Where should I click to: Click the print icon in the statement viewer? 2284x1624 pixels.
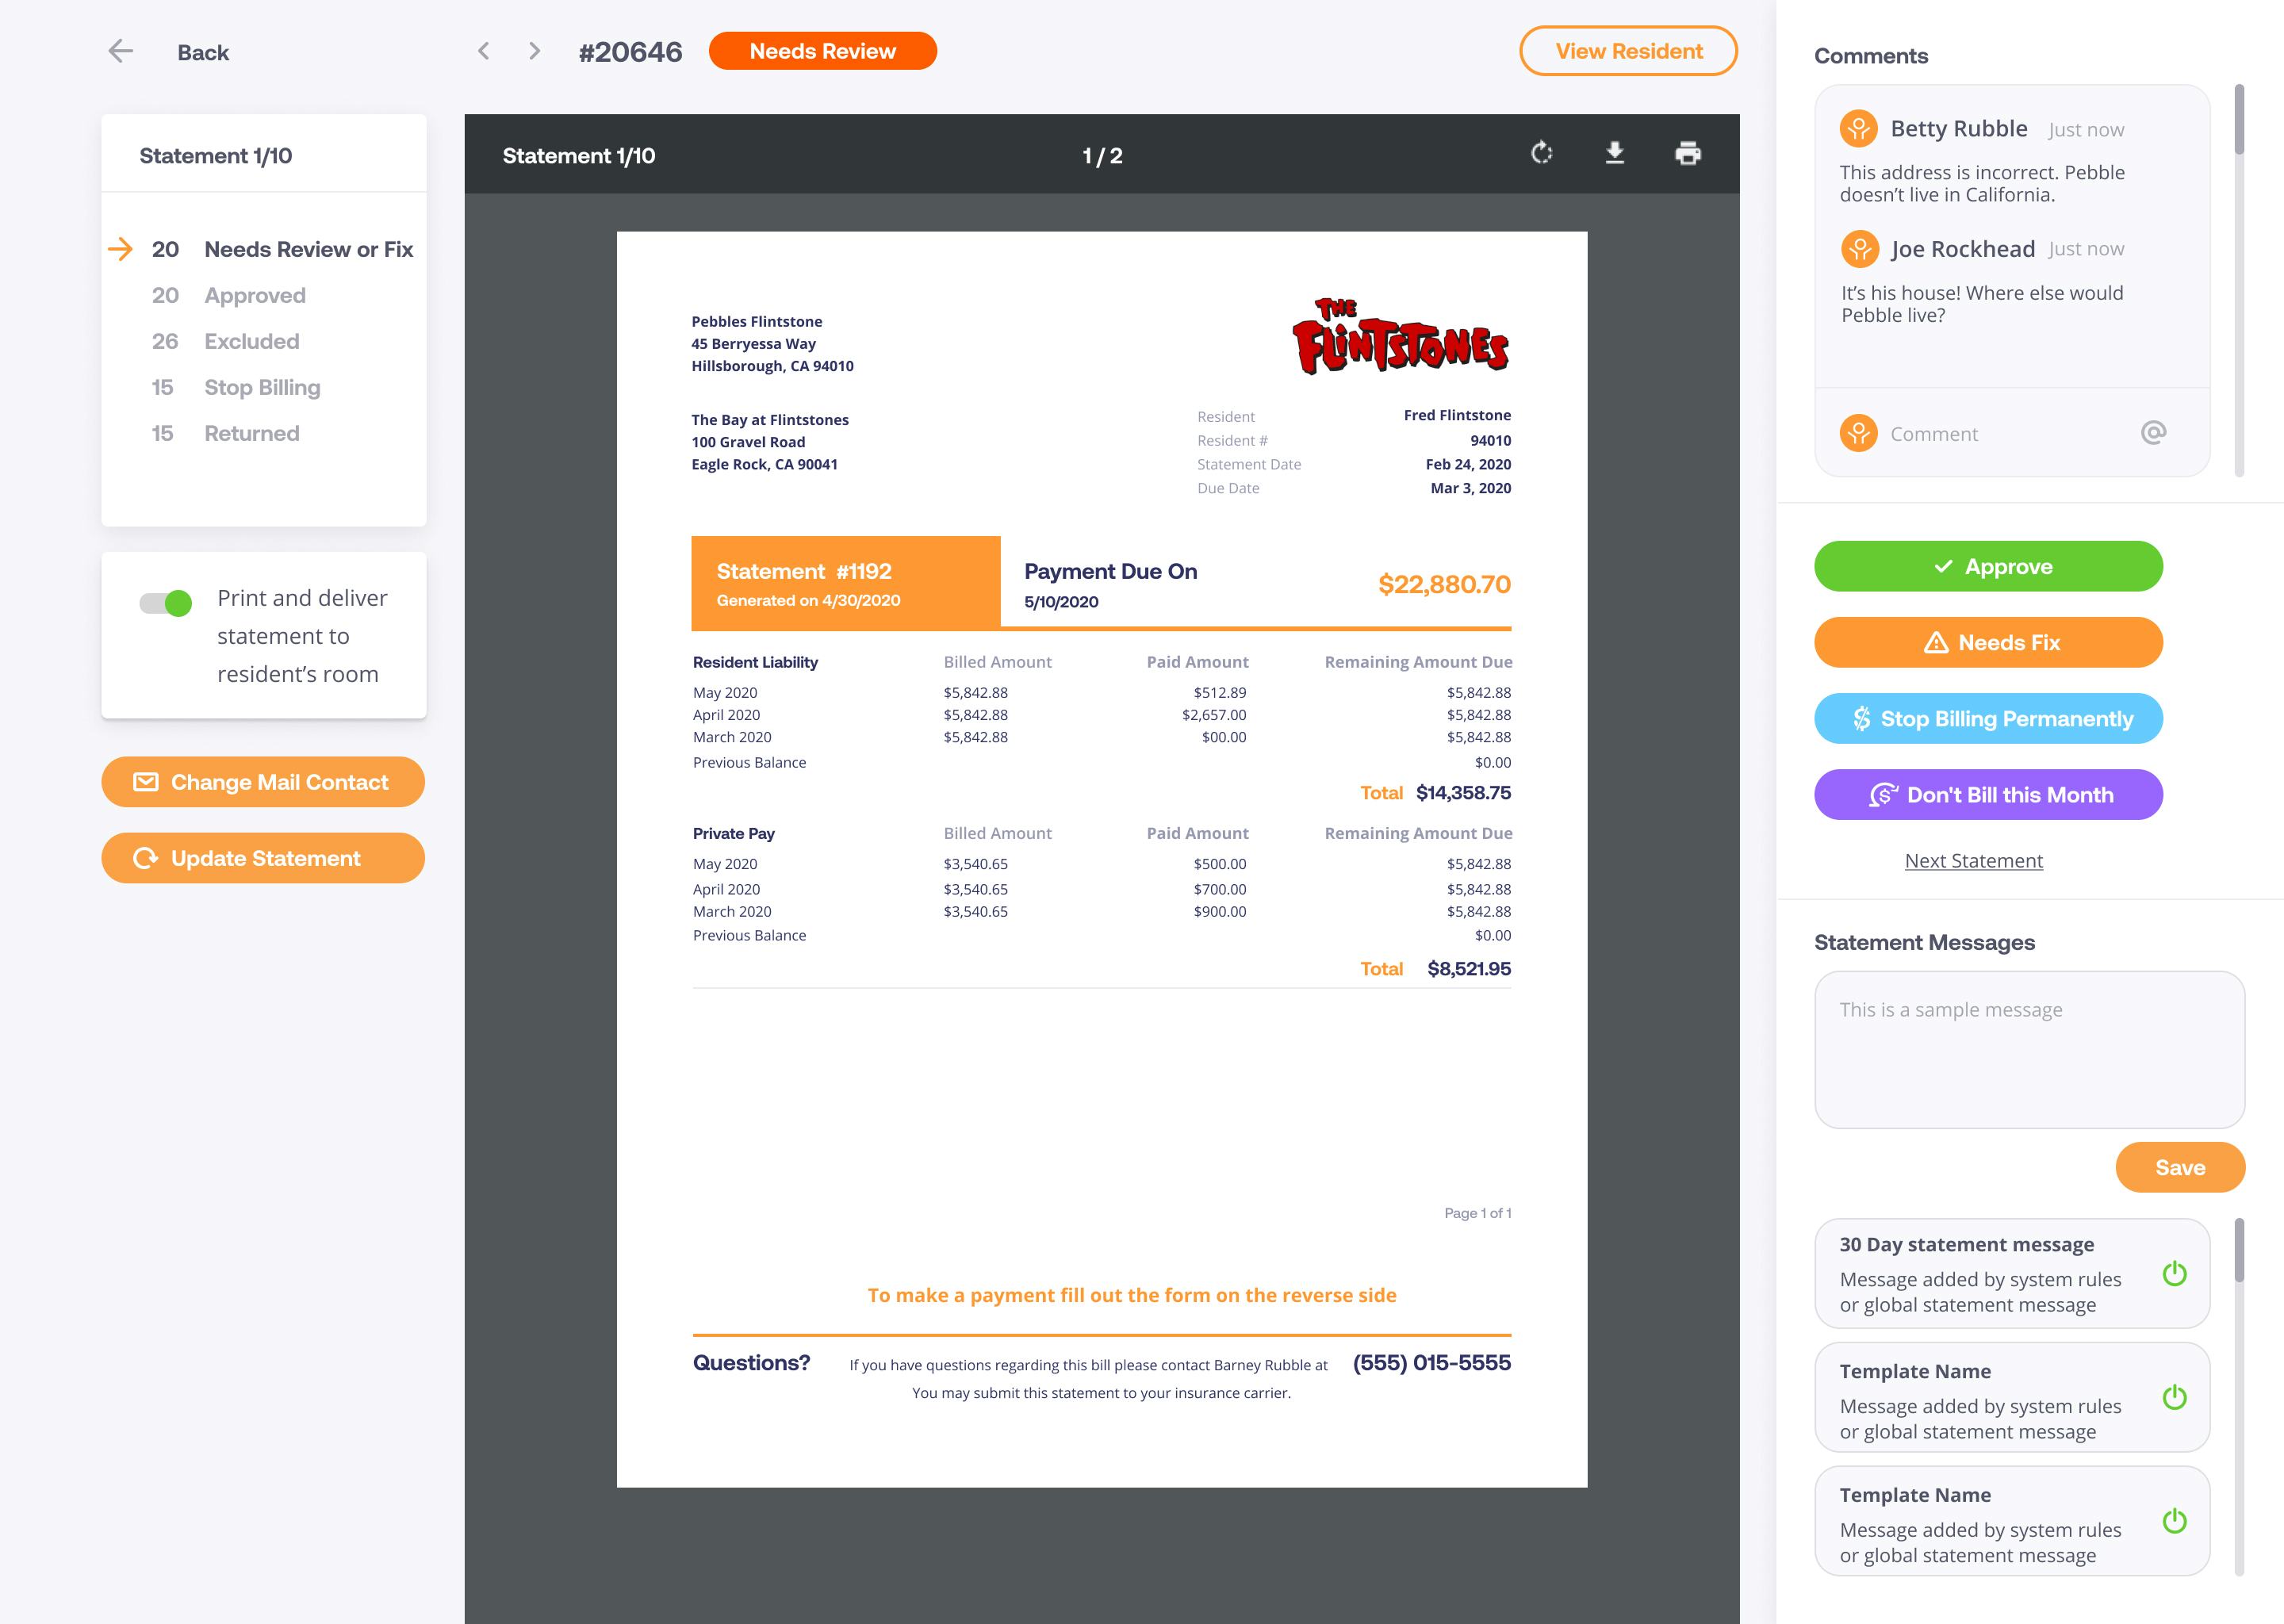(1688, 154)
